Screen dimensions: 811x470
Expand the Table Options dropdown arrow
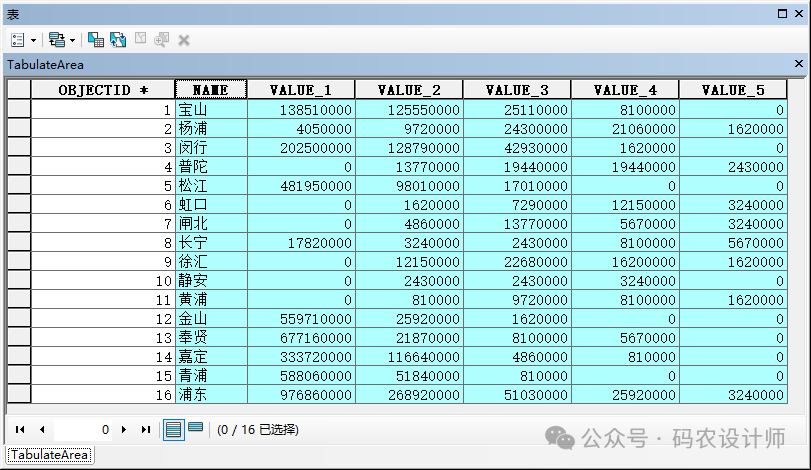[x=33, y=40]
